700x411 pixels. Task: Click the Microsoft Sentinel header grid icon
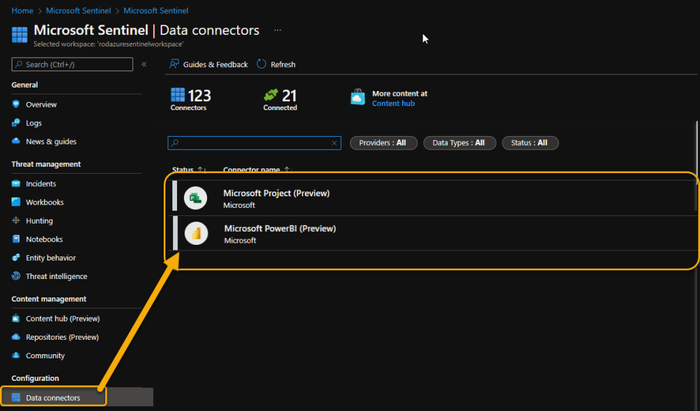20,35
